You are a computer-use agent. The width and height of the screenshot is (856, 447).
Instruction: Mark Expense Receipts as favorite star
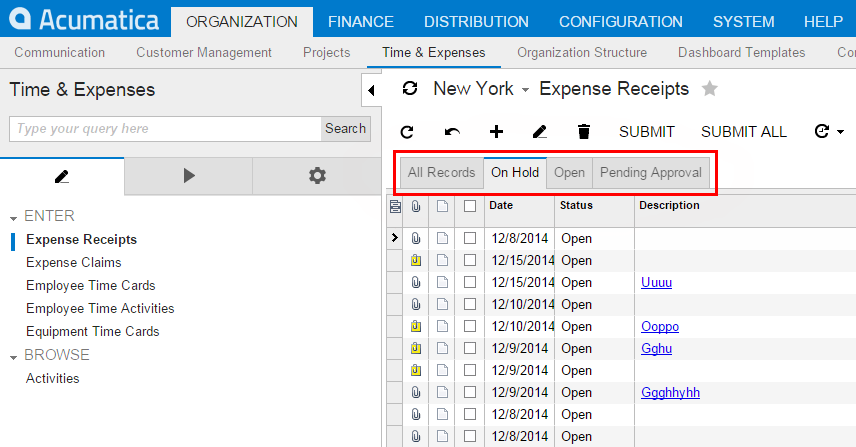click(710, 89)
